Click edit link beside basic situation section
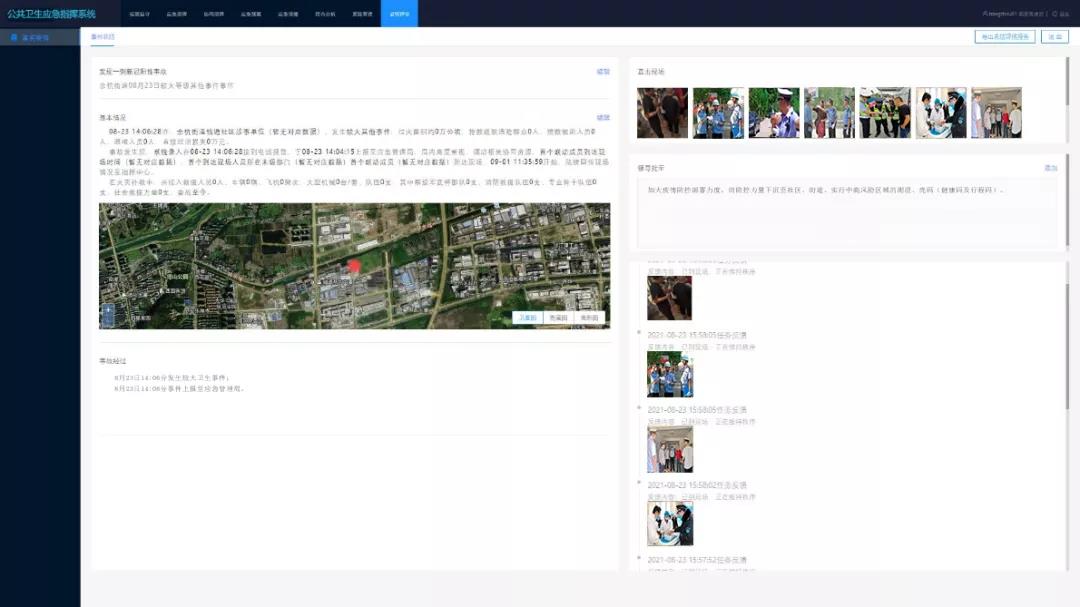Viewport: 1080px width, 607px height. click(x=603, y=118)
